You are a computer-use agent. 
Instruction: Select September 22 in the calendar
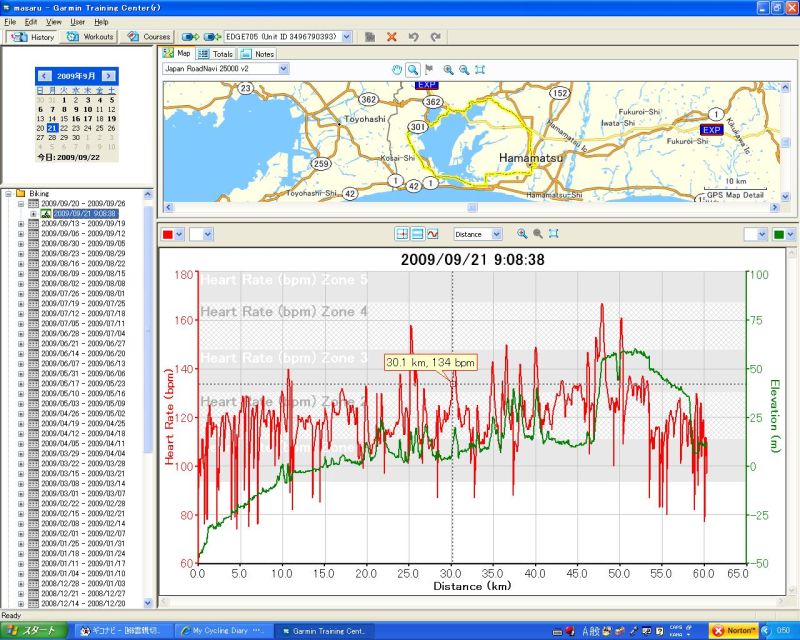coord(64,128)
